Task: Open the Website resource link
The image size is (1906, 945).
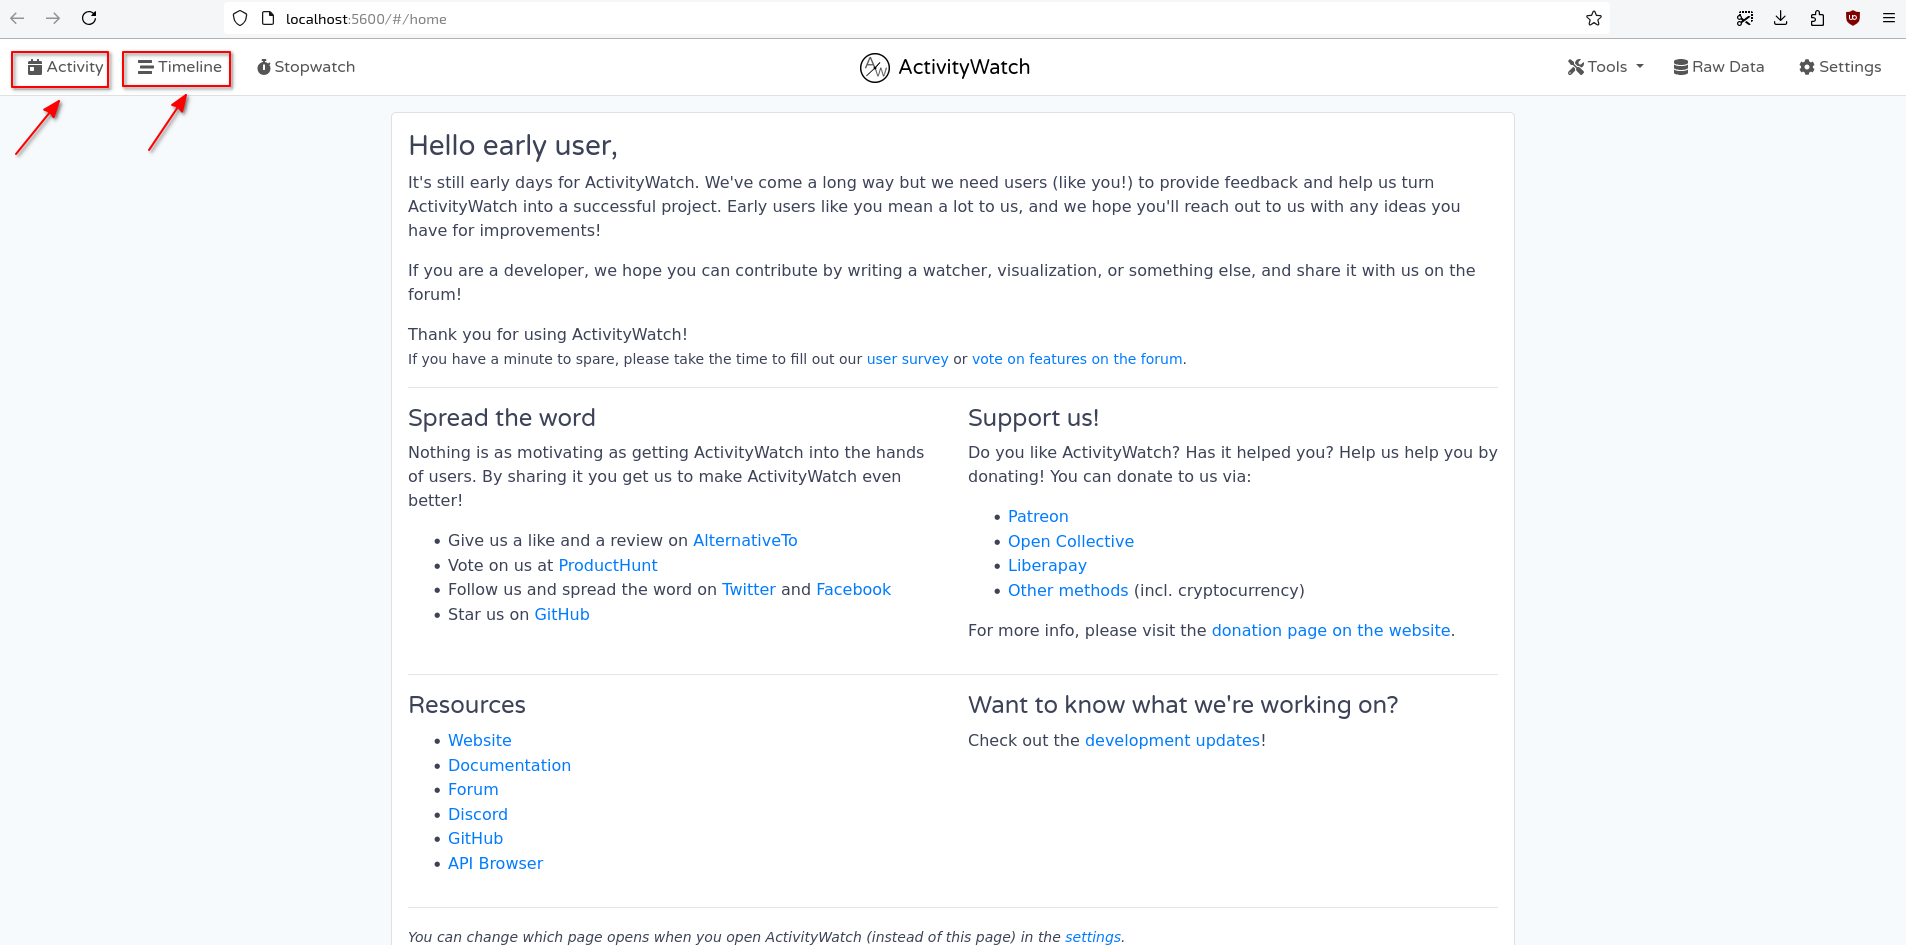Action: 480,740
